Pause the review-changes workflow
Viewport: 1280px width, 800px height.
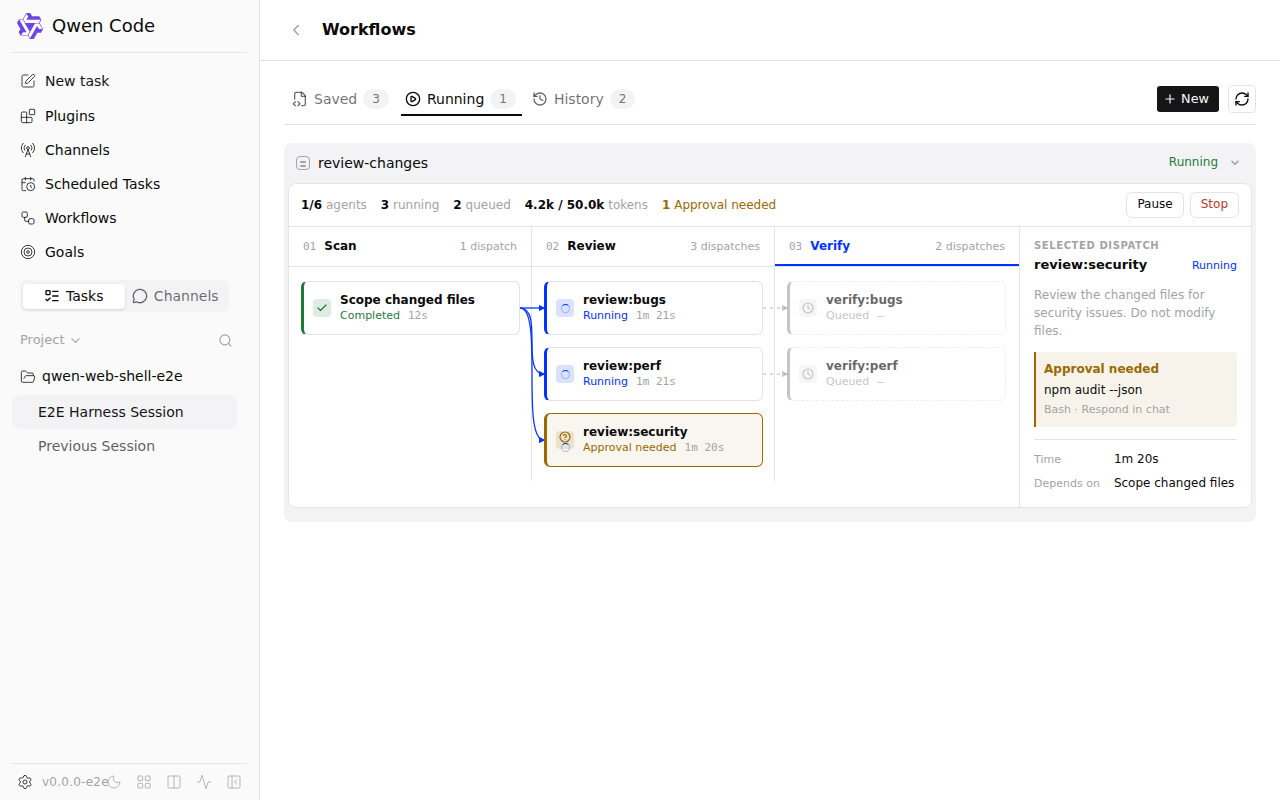1155,204
